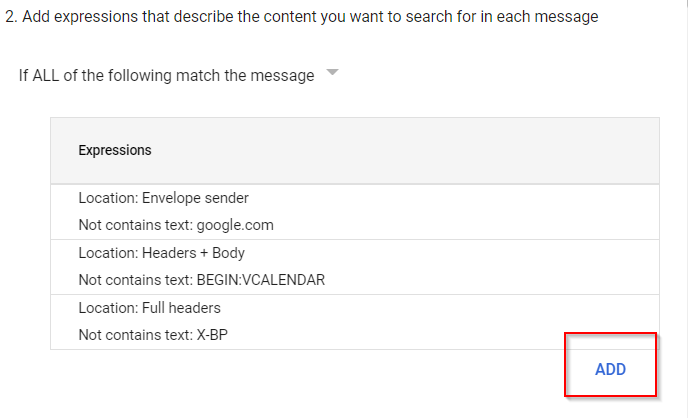Select the "Location: Full headers" line

(x=149, y=308)
